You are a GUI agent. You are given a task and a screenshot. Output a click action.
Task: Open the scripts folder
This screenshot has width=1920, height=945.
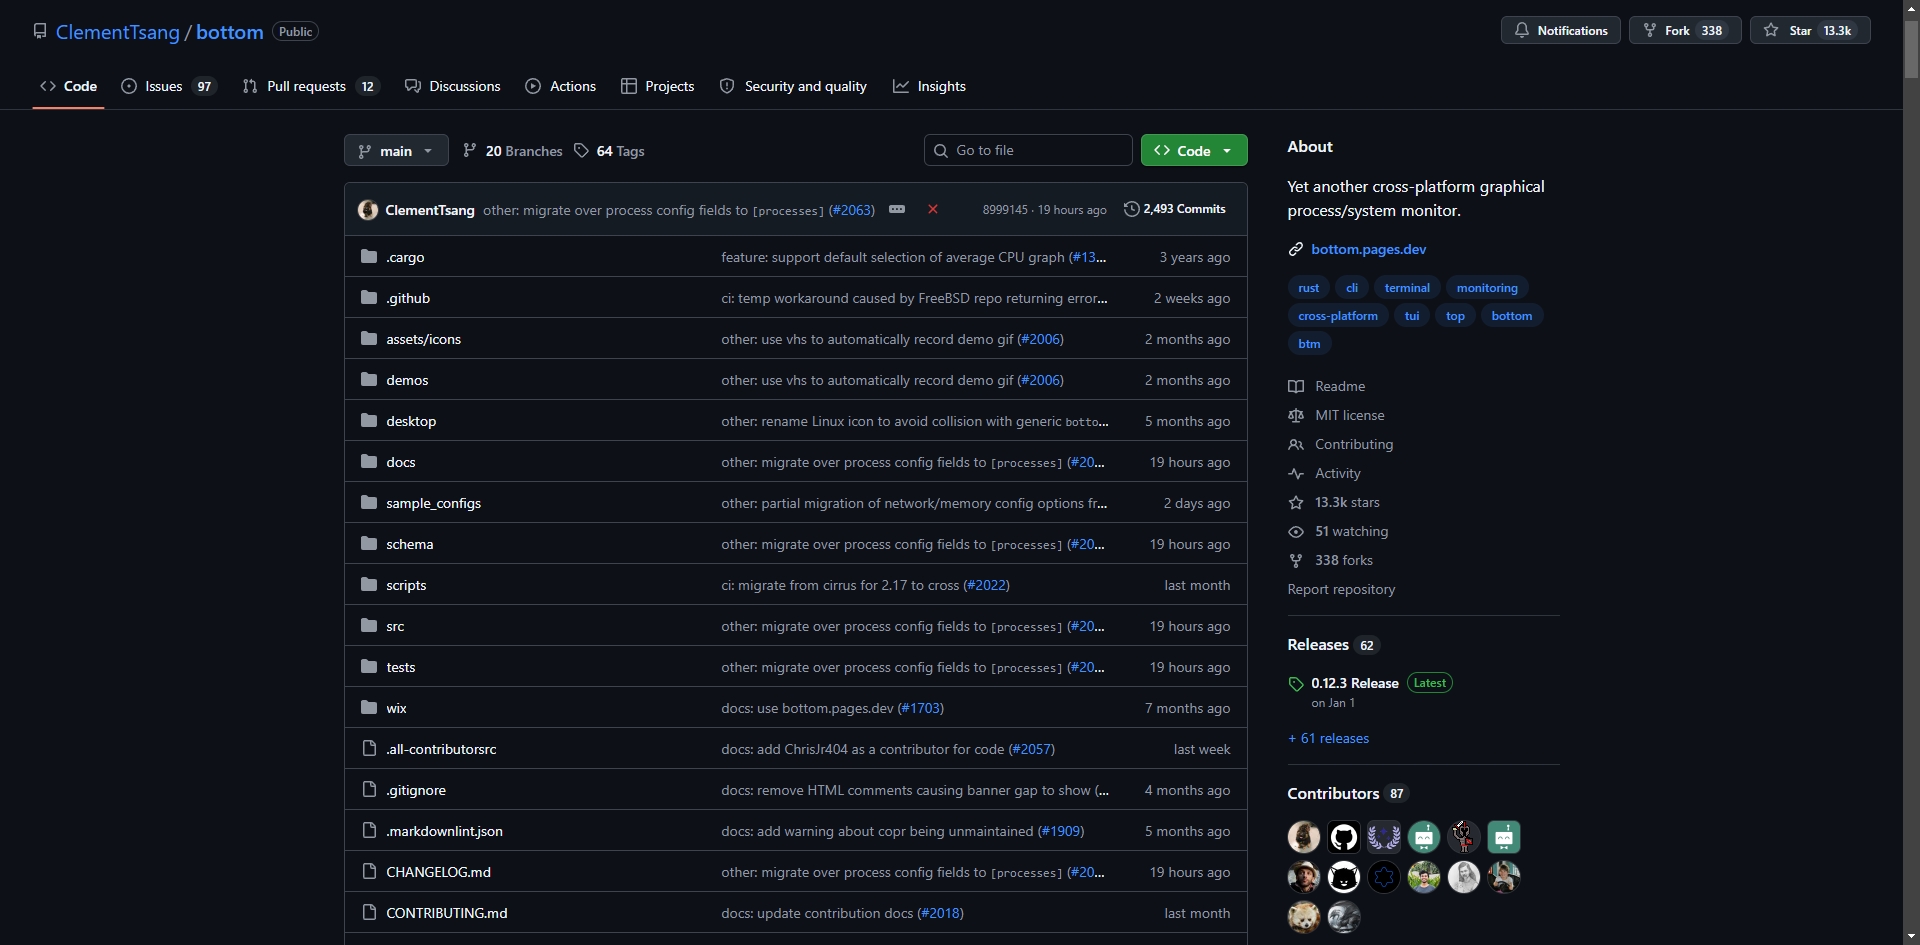(406, 585)
